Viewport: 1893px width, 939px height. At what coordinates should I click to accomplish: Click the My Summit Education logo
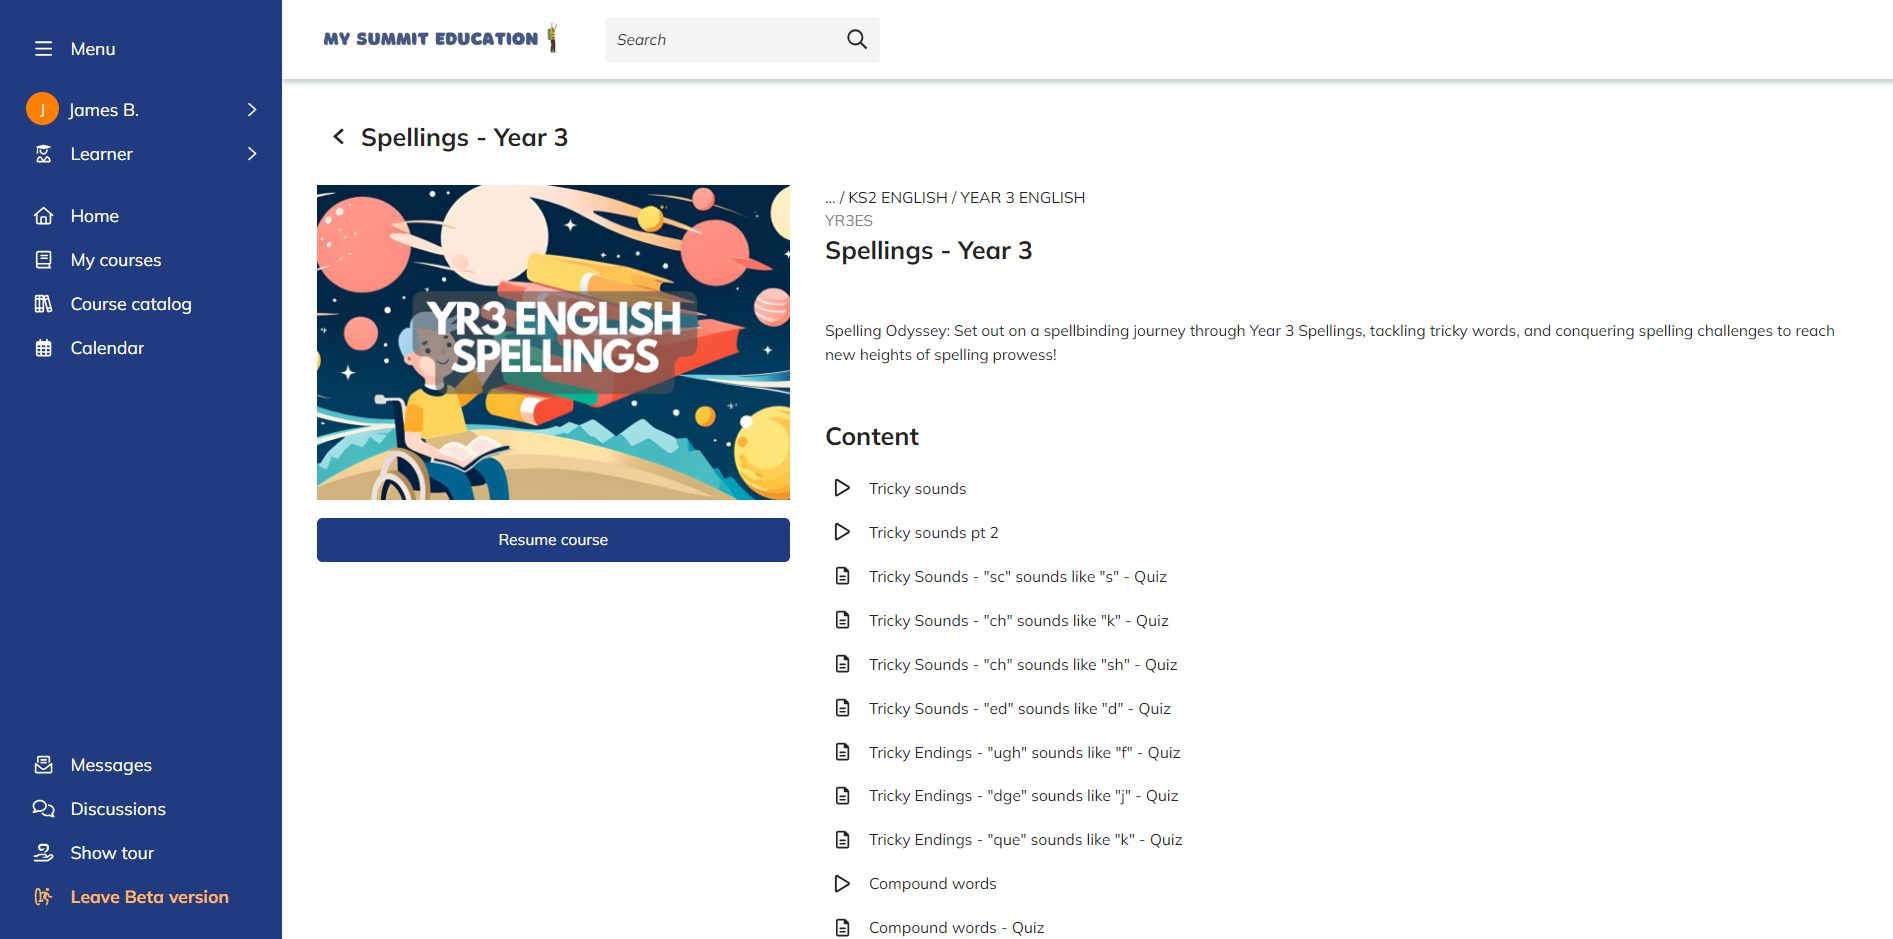pos(441,38)
